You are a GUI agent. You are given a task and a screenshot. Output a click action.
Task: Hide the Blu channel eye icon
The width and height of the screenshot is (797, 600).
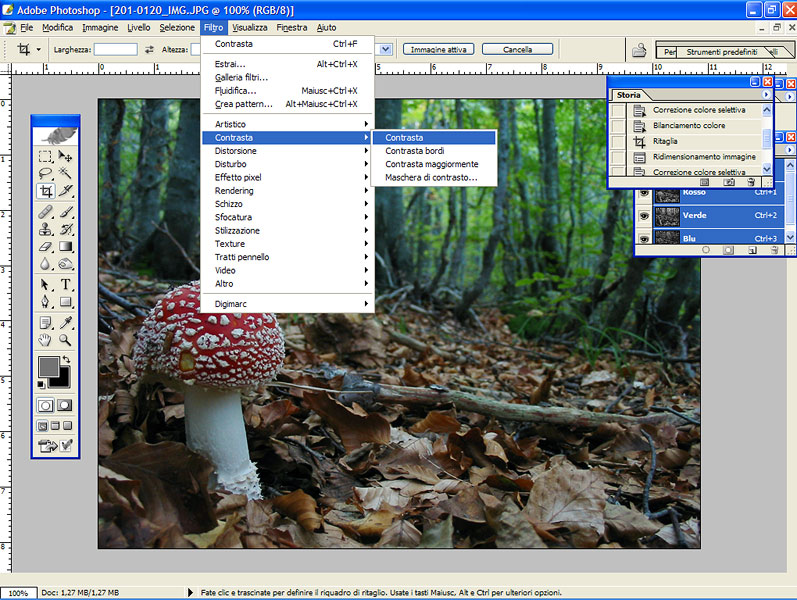point(644,238)
